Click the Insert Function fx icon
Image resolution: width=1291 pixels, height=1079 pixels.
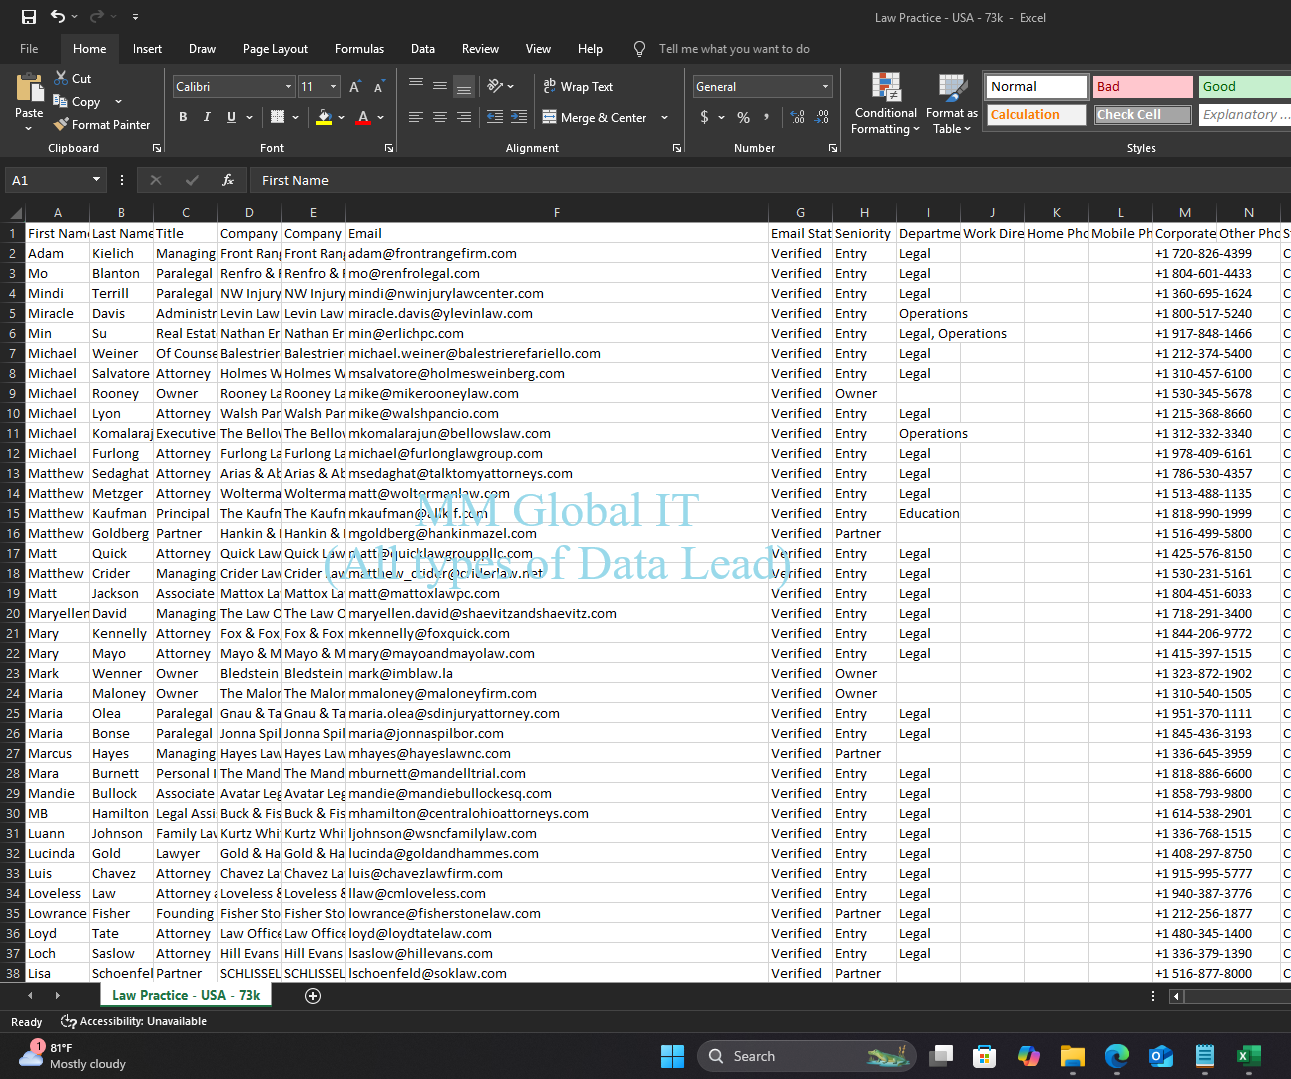click(x=228, y=180)
